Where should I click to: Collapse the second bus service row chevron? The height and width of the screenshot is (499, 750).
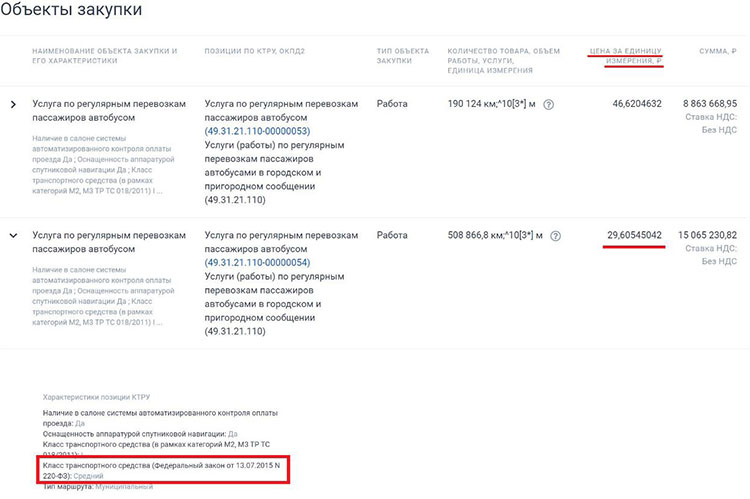coord(13,236)
